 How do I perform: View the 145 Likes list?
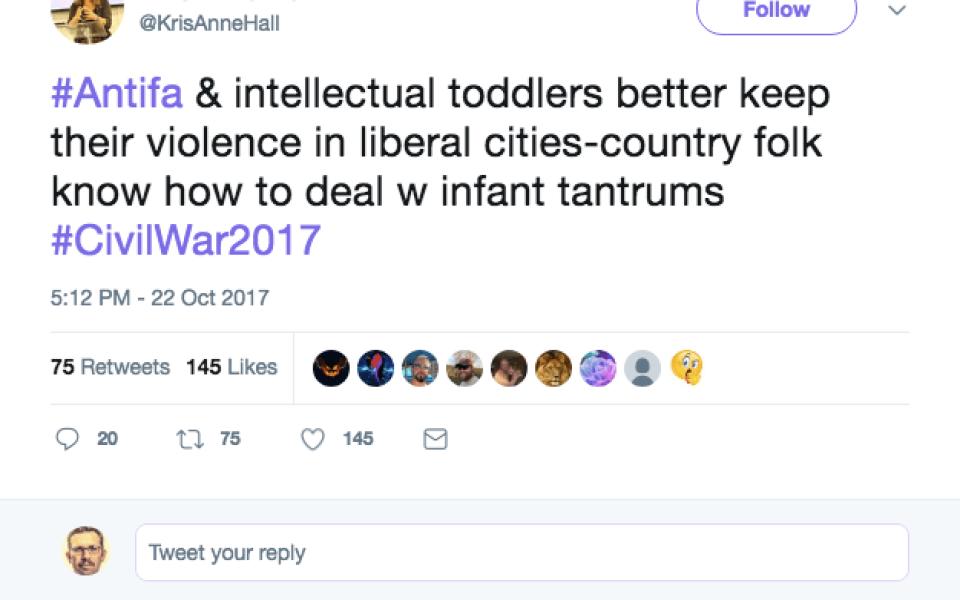click(x=231, y=367)
